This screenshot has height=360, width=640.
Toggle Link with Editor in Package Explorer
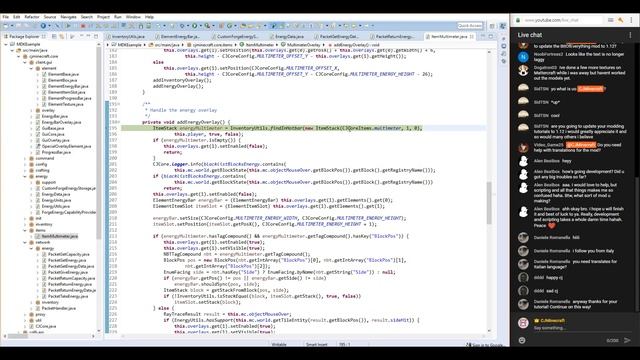point(62,37)
